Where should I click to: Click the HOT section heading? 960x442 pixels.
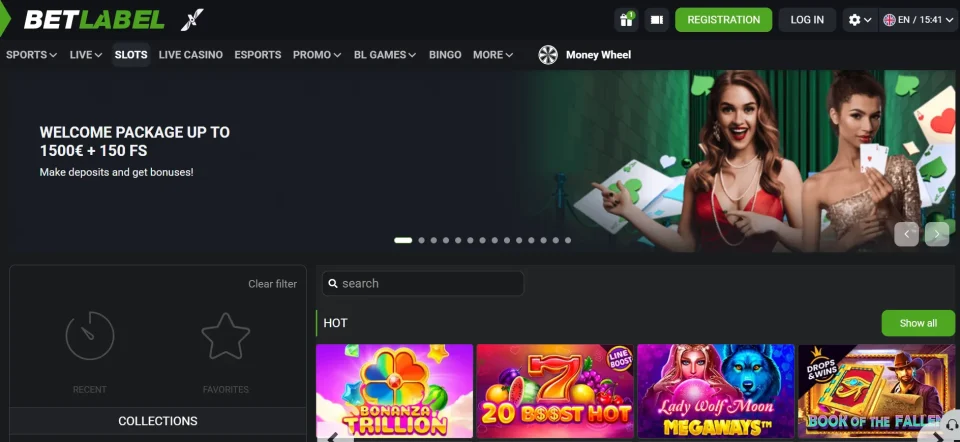[336, 323]
